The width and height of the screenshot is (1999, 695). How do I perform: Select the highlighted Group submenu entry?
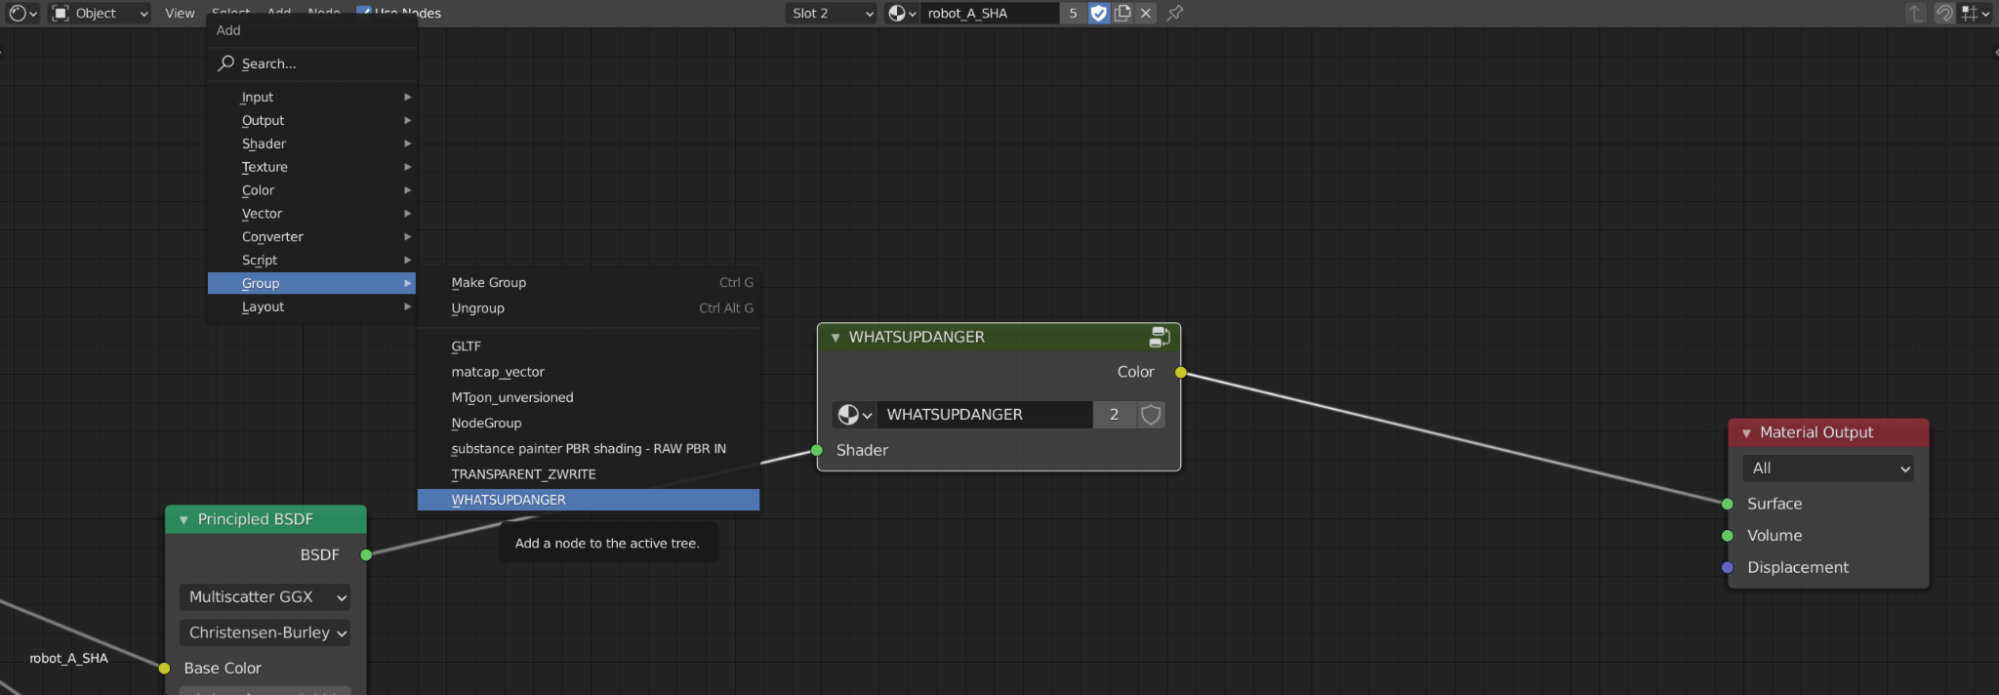point(312,283)
